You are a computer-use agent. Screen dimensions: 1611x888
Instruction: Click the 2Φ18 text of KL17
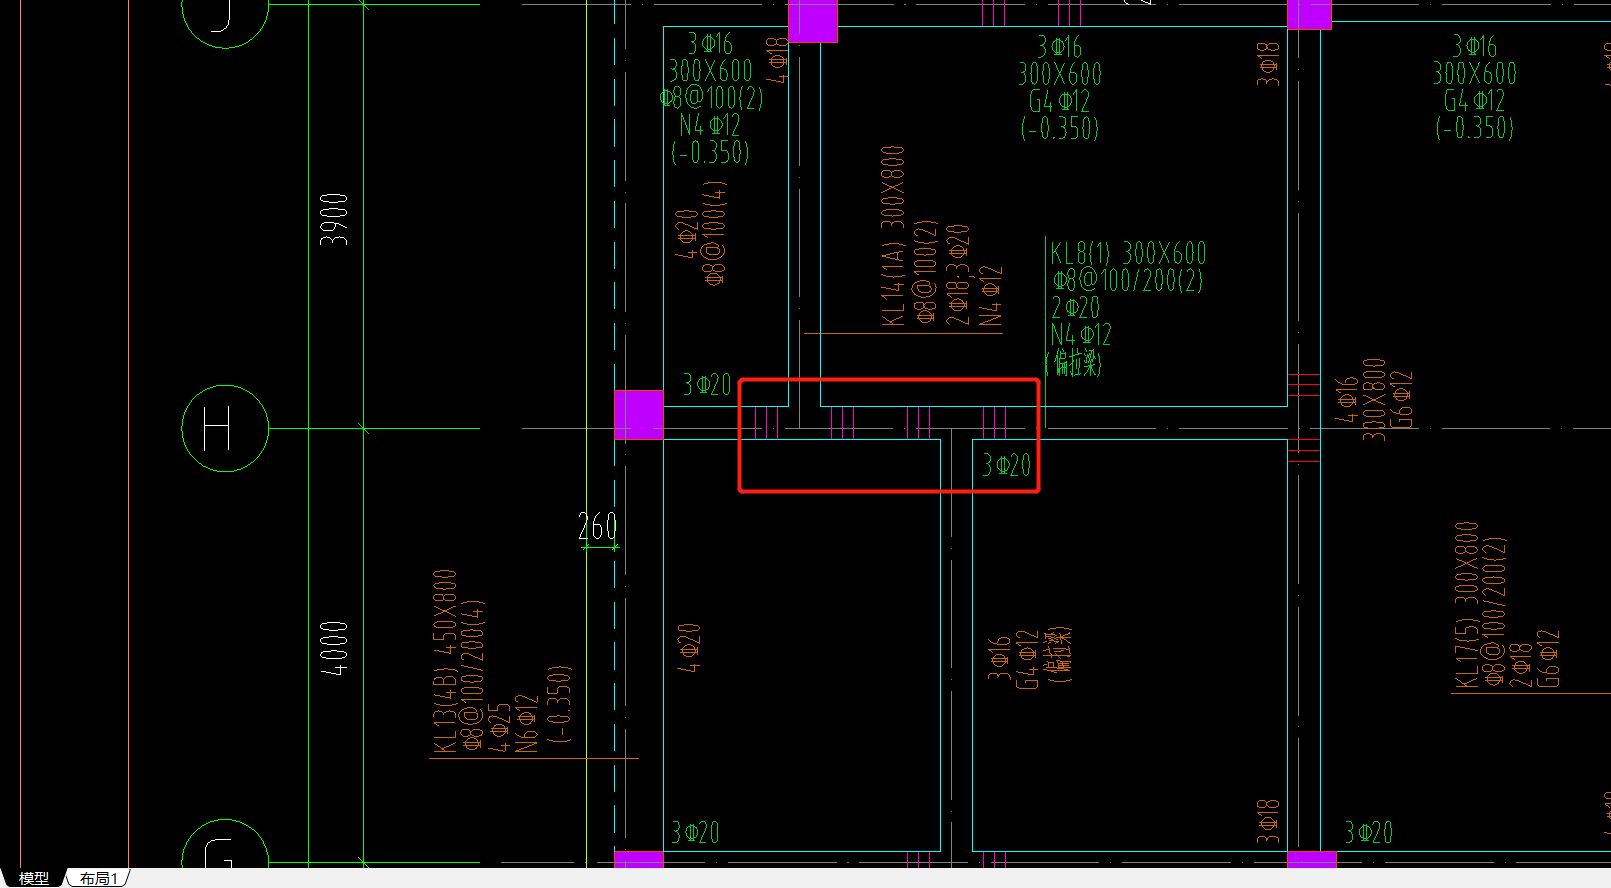pyautogui.click(x=1520, y=664)
